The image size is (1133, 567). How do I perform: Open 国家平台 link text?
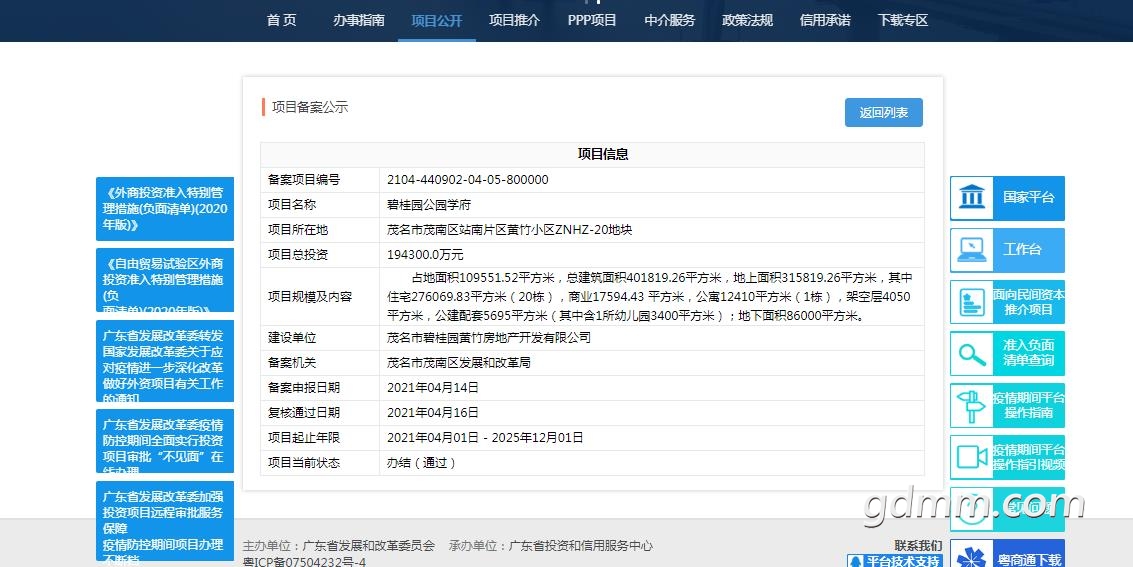[1028, 197]
